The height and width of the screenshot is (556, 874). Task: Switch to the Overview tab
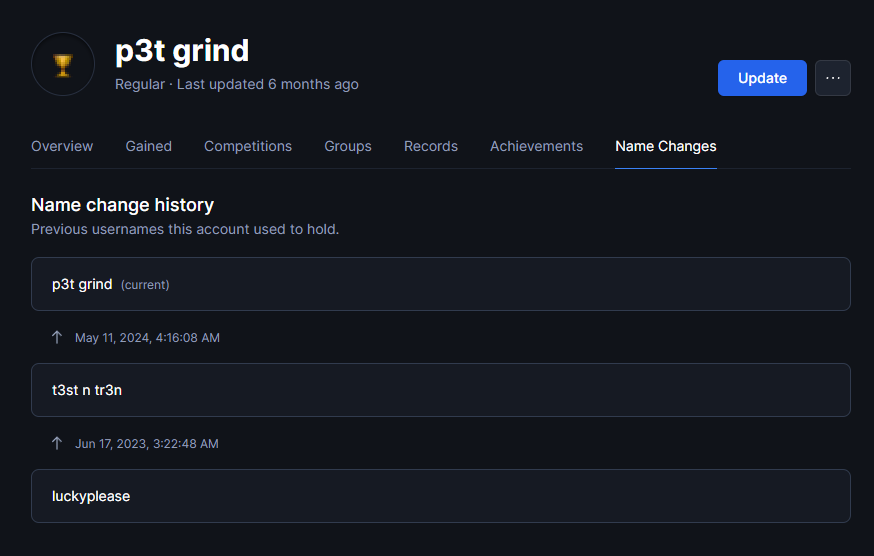(62, 146)
